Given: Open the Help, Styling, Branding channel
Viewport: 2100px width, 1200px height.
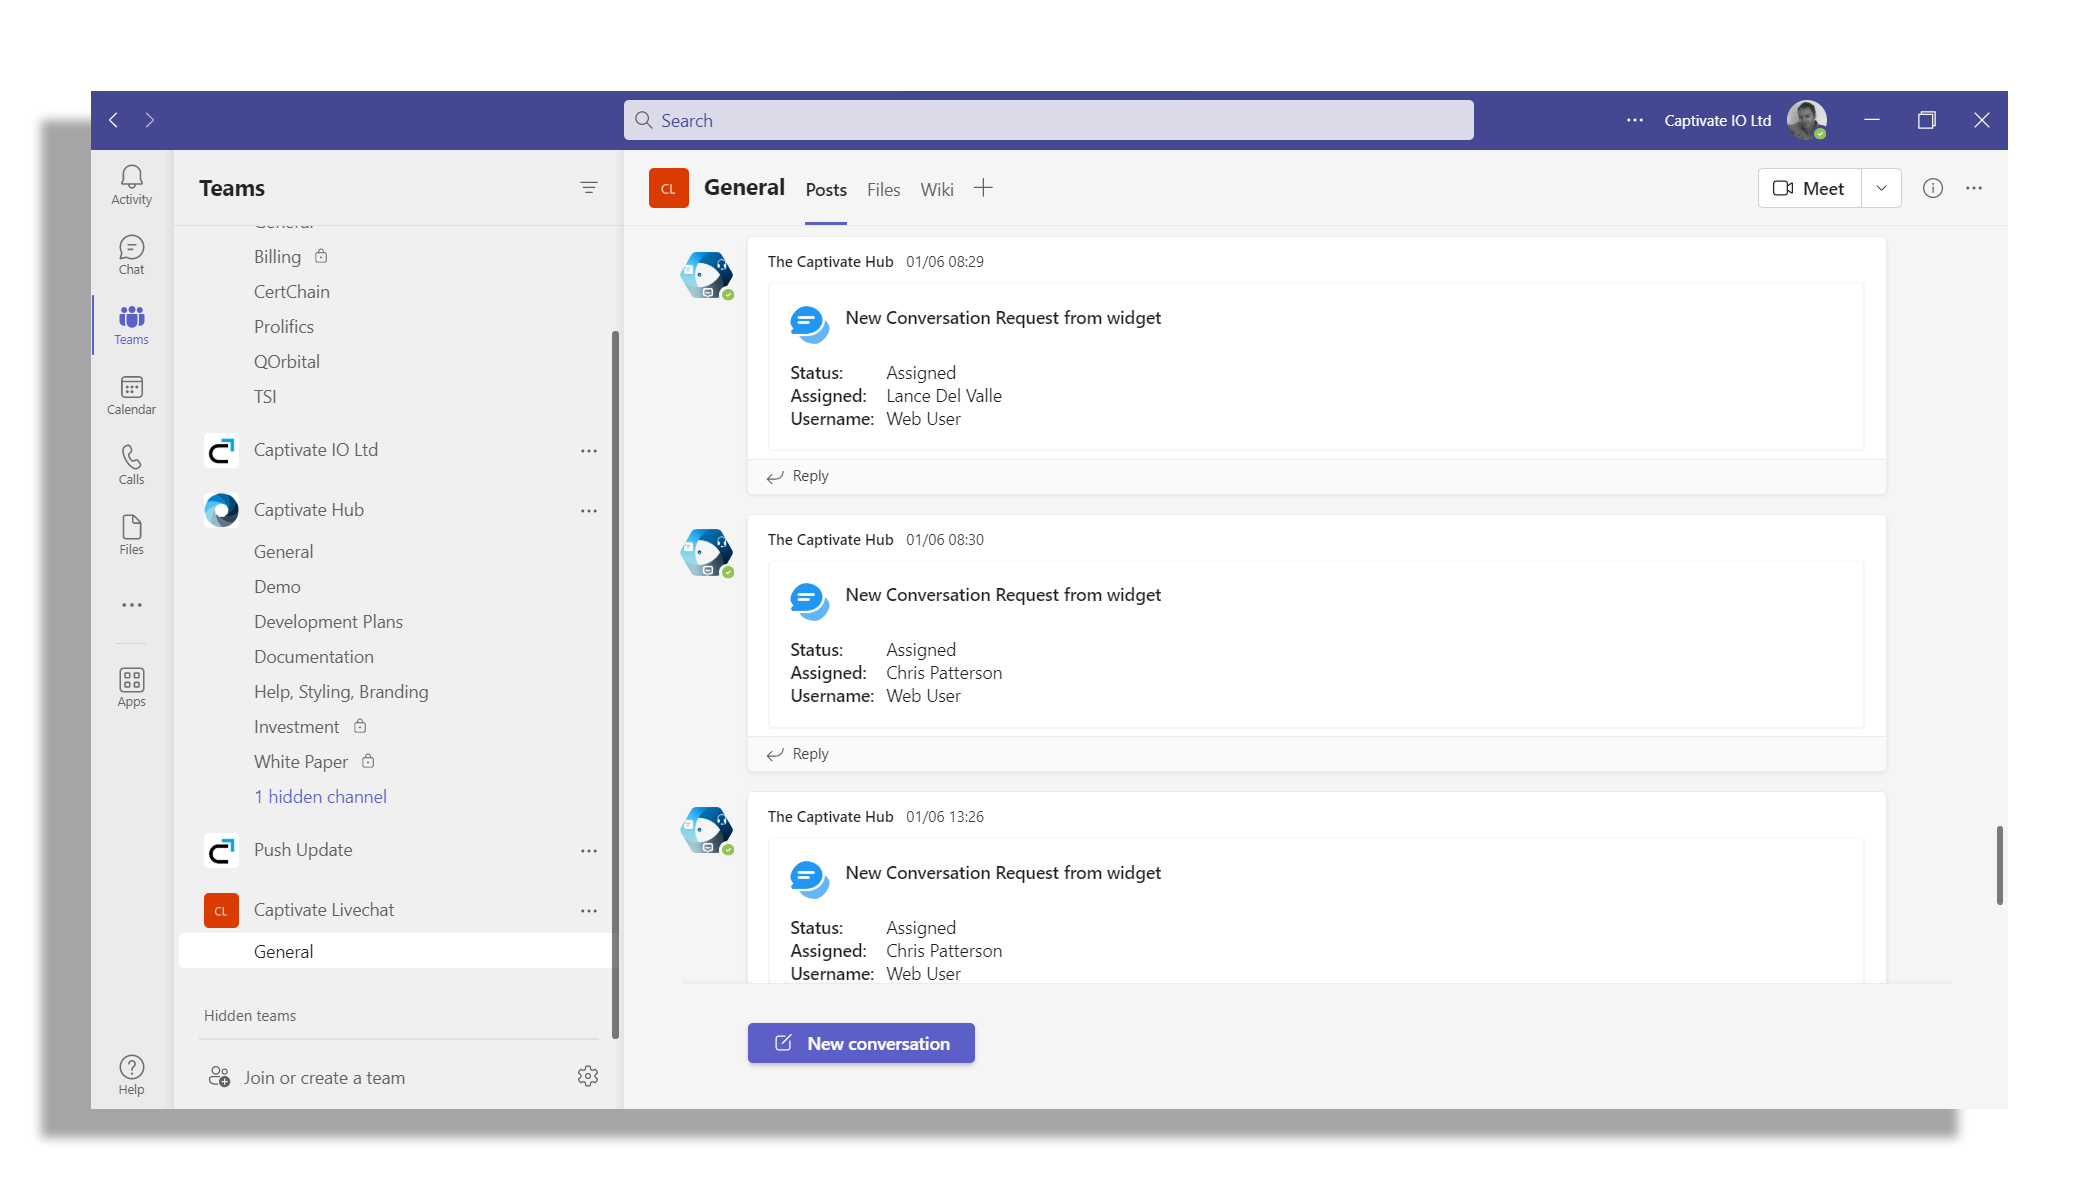Looking at the screenshot, I should (x=341, y=692).
